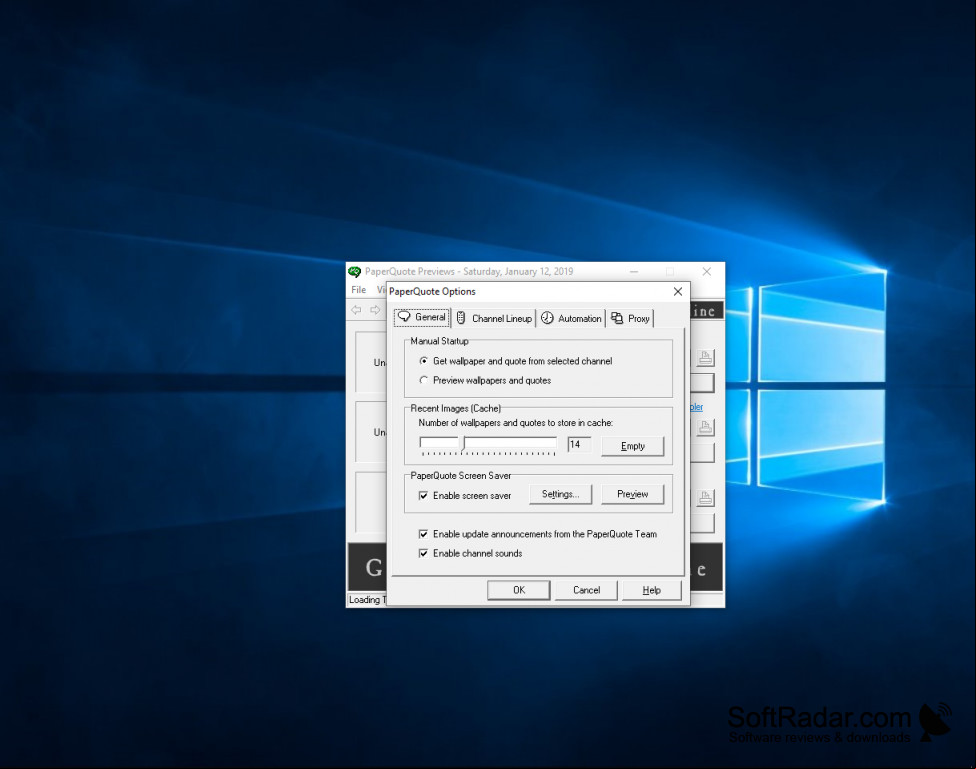Toggle Enable channel sounds checkbox

pos(471,554)
